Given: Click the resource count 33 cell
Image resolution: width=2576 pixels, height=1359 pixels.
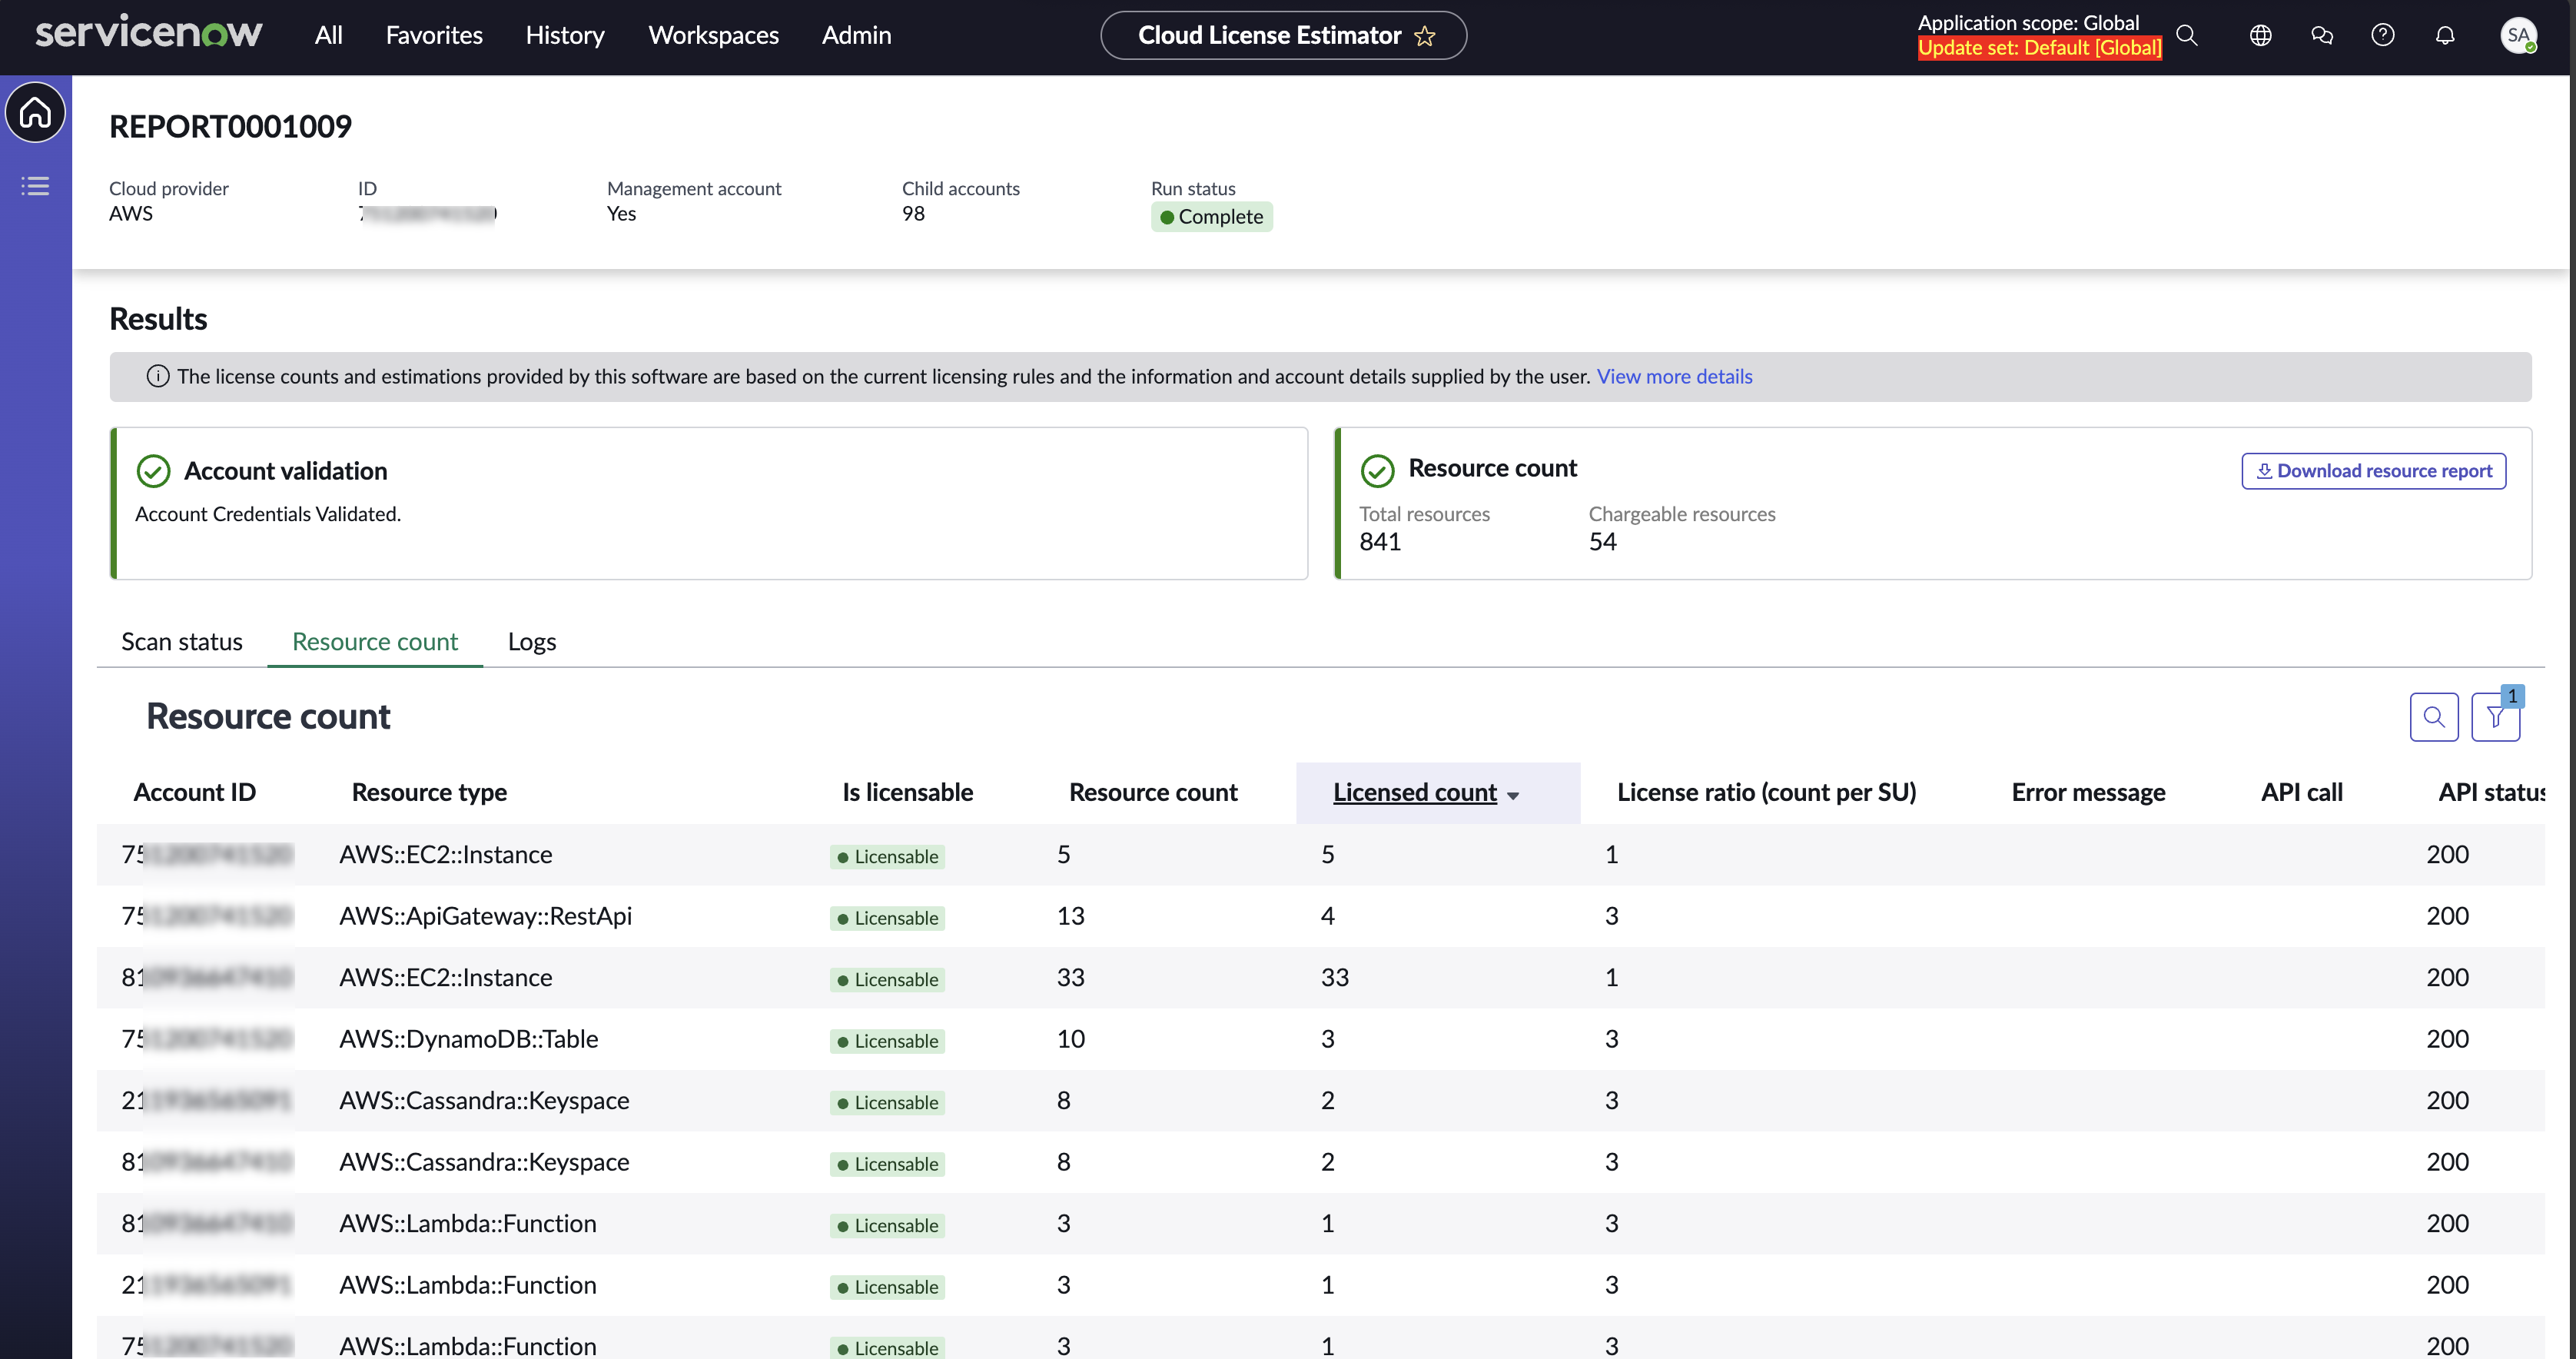Looking at the screenshot, I should (1070, 977).
